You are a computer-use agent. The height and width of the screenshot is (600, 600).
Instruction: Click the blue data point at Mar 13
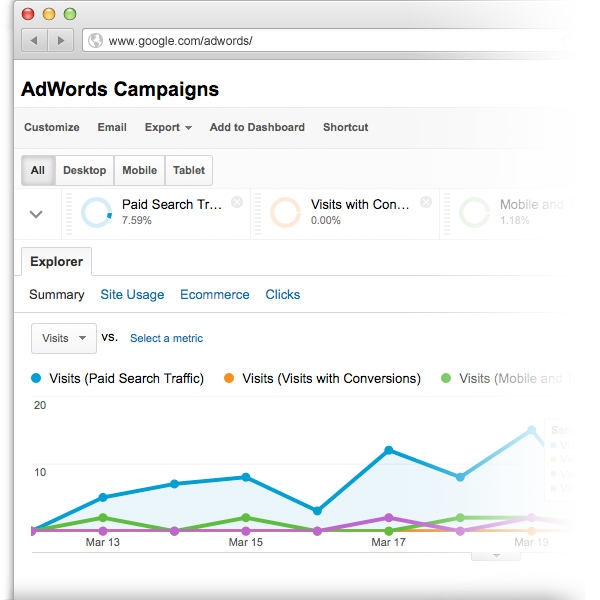[103, 497]
